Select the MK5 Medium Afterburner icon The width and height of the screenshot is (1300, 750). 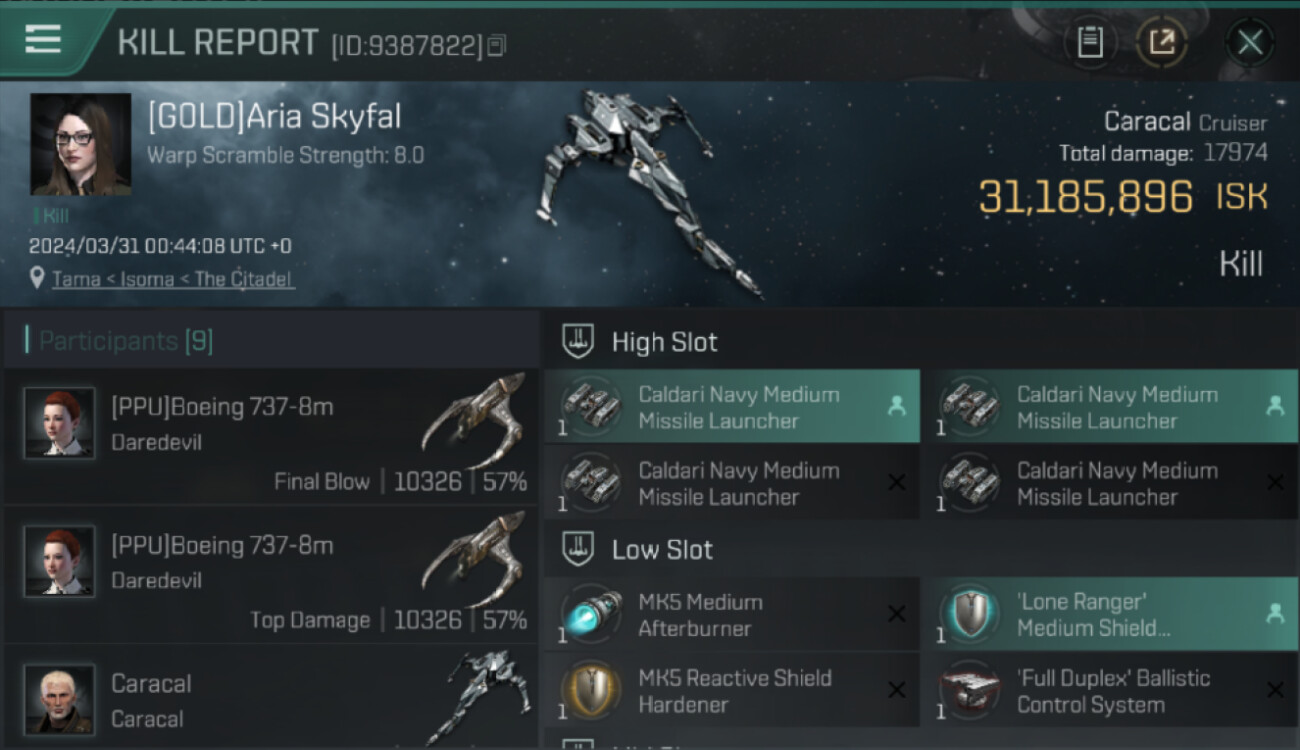click(x=590, y=615)
